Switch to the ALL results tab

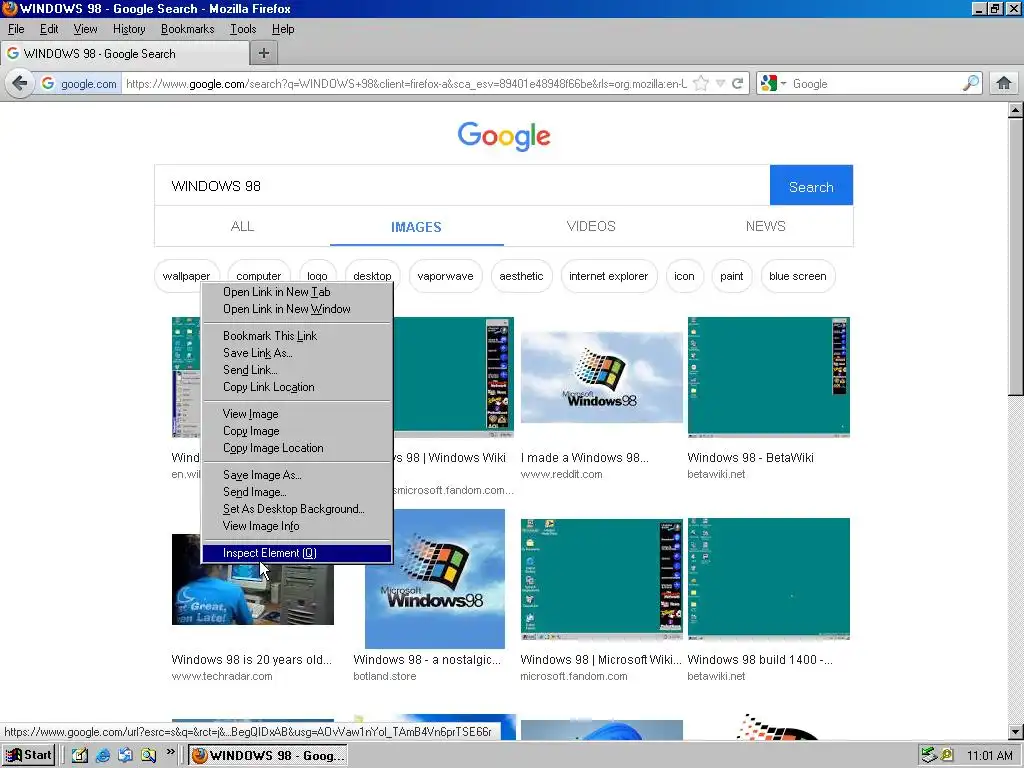[x=242, y=226]
